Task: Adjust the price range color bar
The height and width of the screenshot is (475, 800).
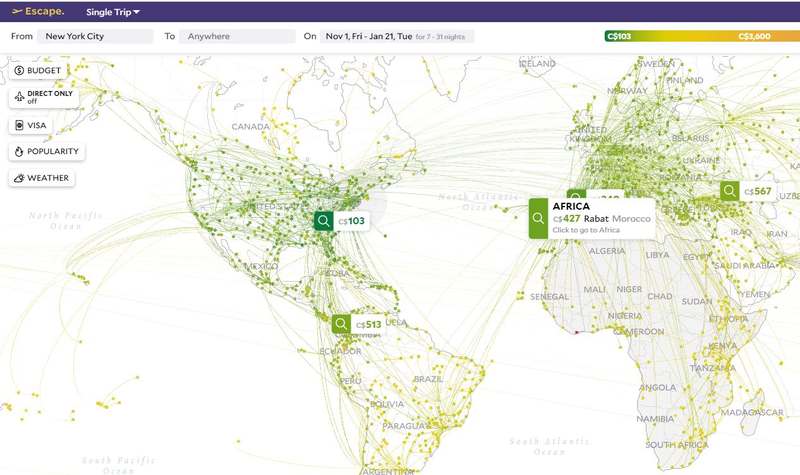Action: pos(702,36)
